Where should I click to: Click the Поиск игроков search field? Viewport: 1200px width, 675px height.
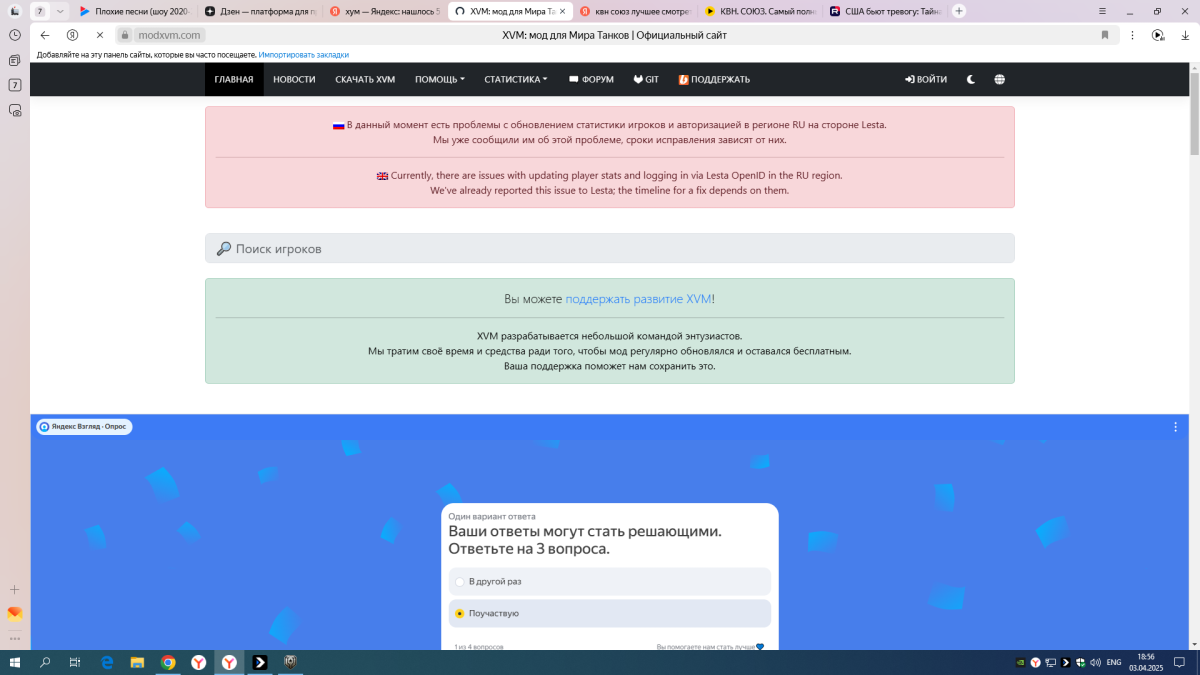pyautogui.click(x=610, y=248)
